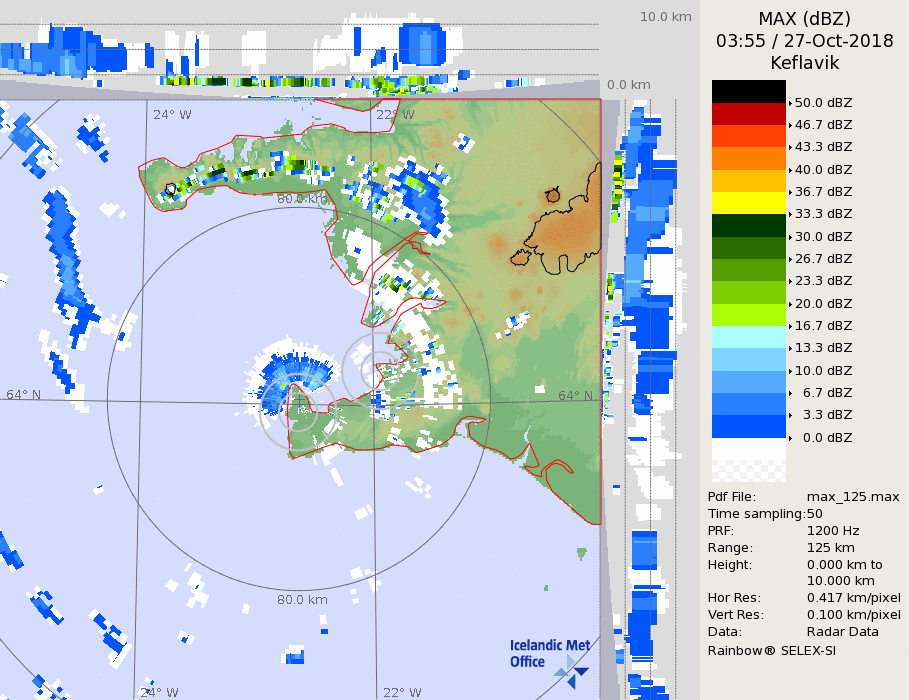This screenshot has width=909, height=700.
Task: Click the 10.0 km height axis label
Action: pyautogui.click(x=665, y=17)
